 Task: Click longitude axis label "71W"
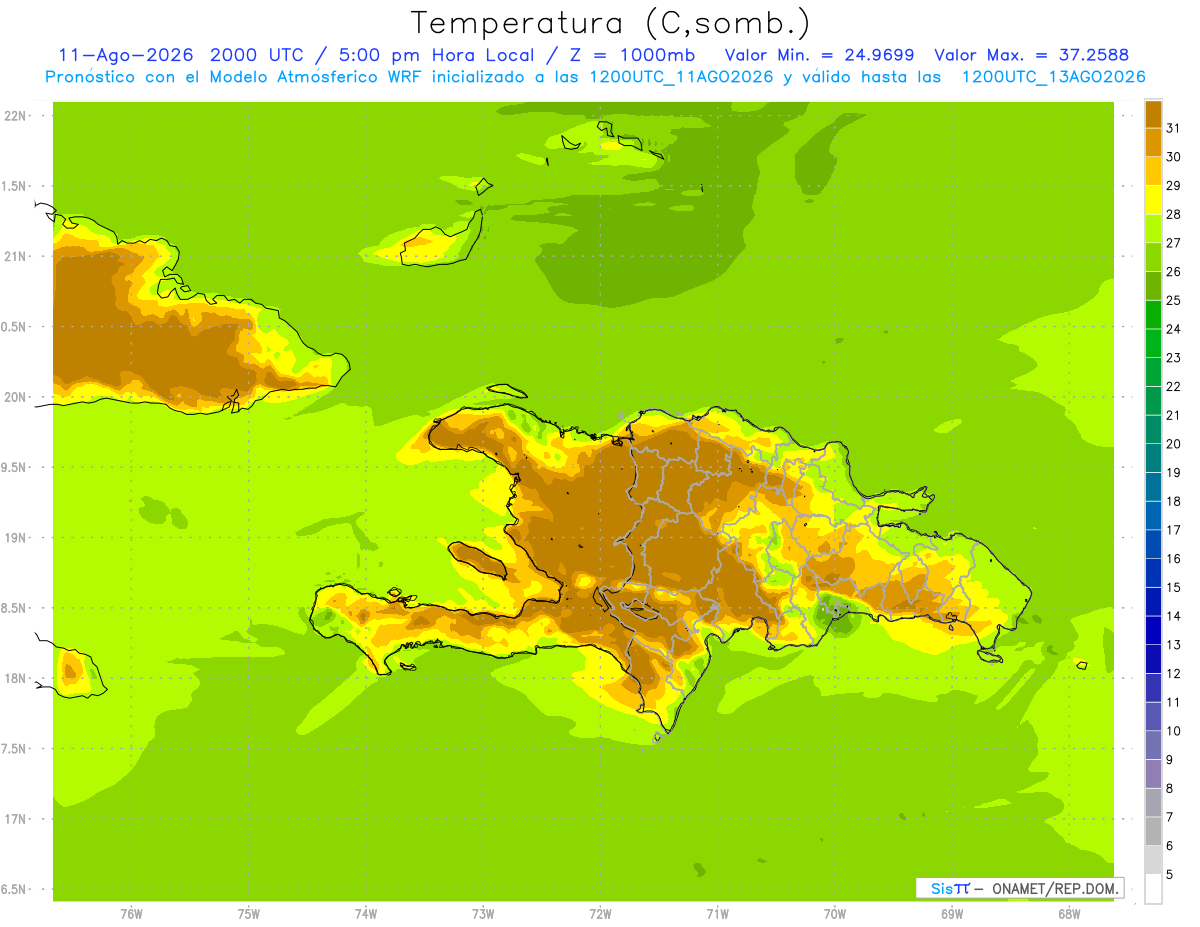pyautogui.click(x=717, y=914)
